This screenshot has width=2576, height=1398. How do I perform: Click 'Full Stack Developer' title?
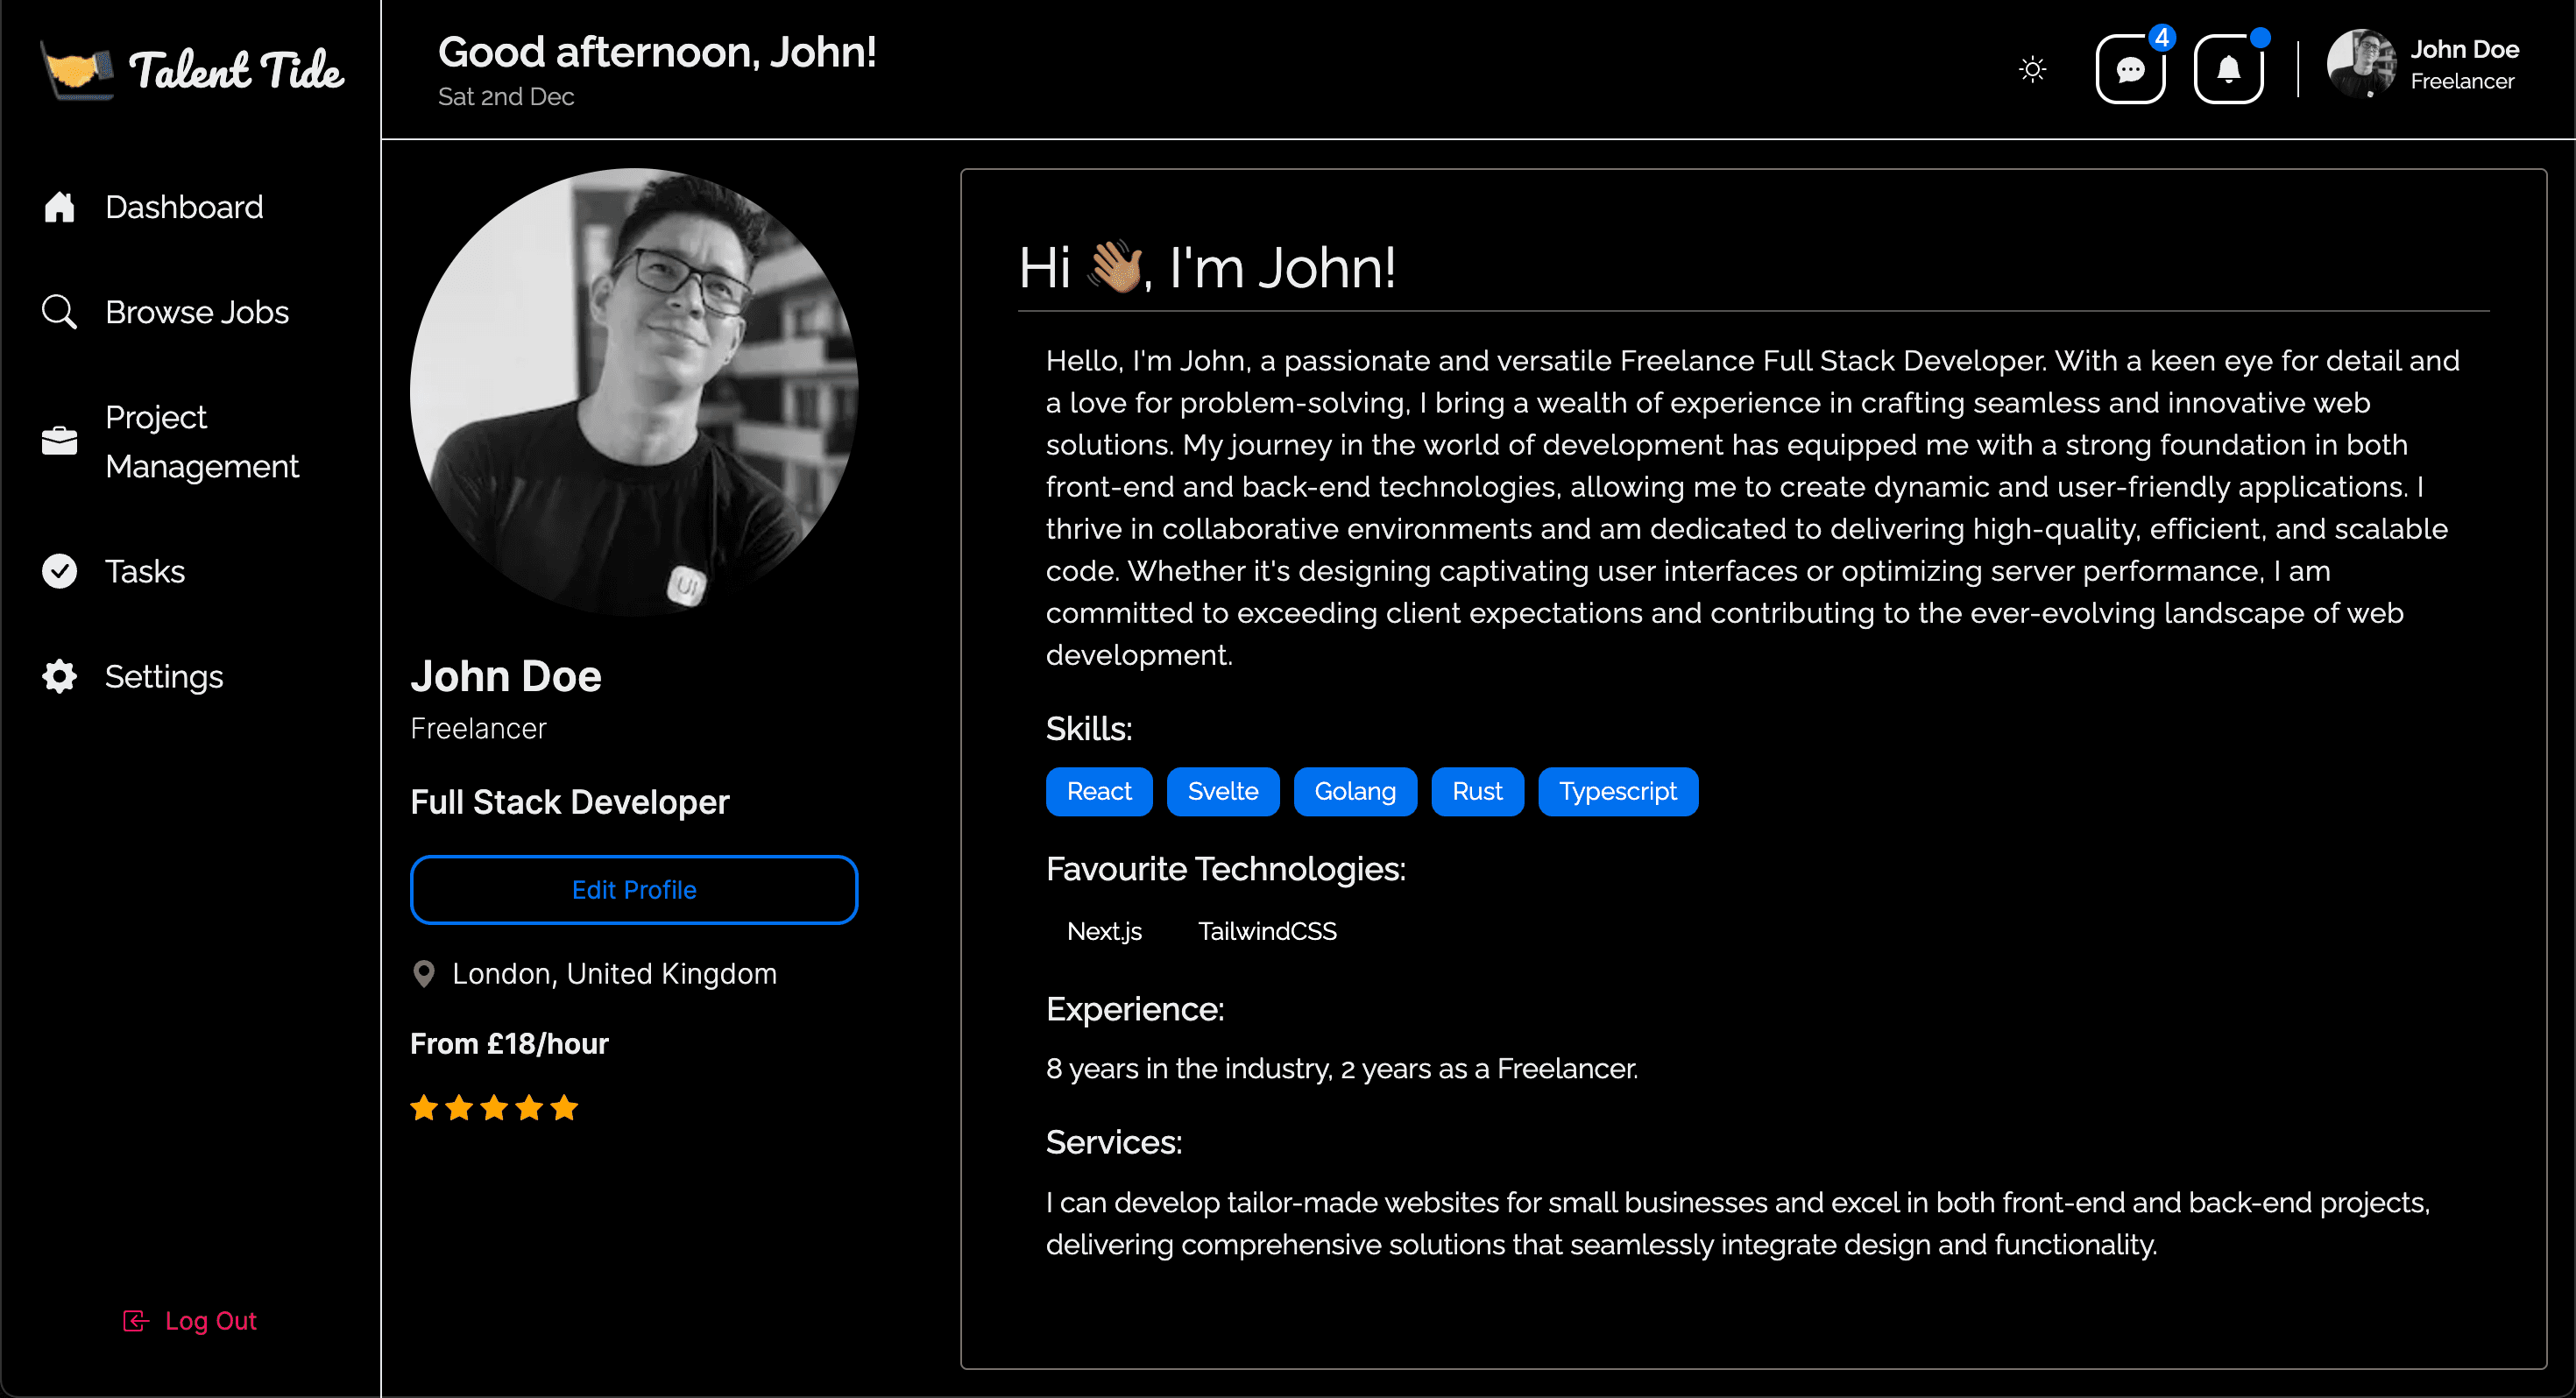coord(570,803)
